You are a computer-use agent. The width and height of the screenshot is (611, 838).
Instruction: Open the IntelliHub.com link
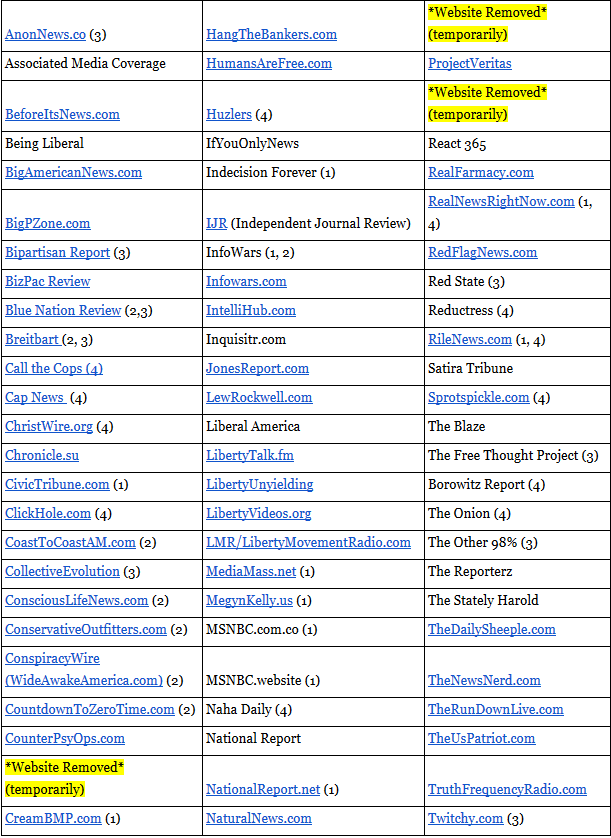[x=251, y=311]
